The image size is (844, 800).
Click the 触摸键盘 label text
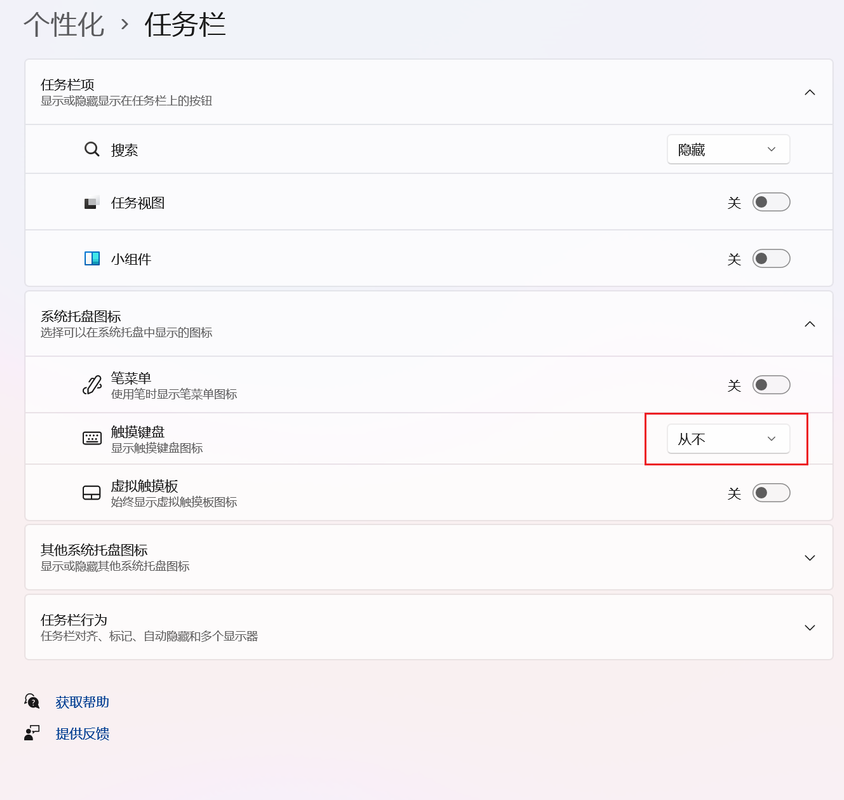pyautogui.click(x=138, y=432)
